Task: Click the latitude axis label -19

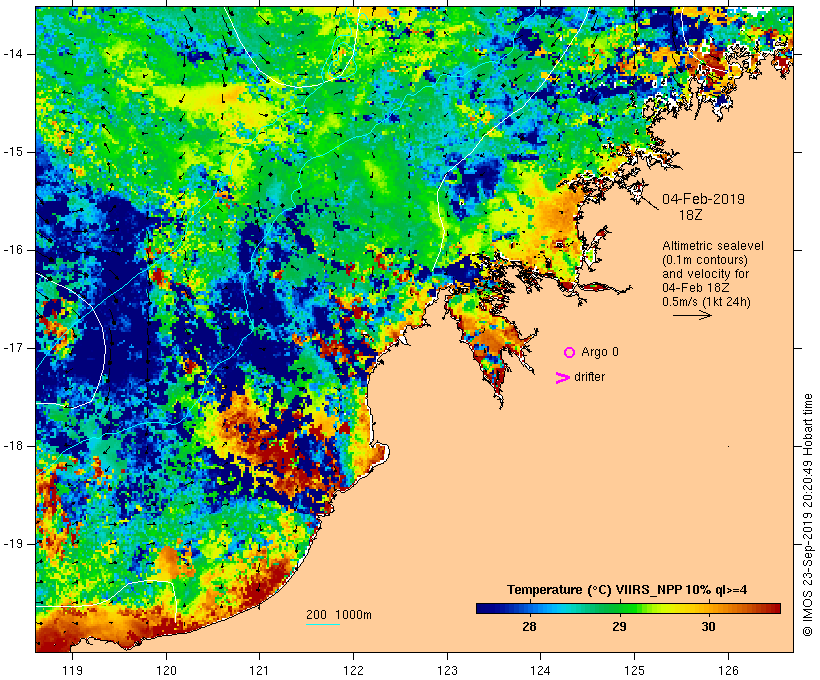Action: tap(13, 544)
